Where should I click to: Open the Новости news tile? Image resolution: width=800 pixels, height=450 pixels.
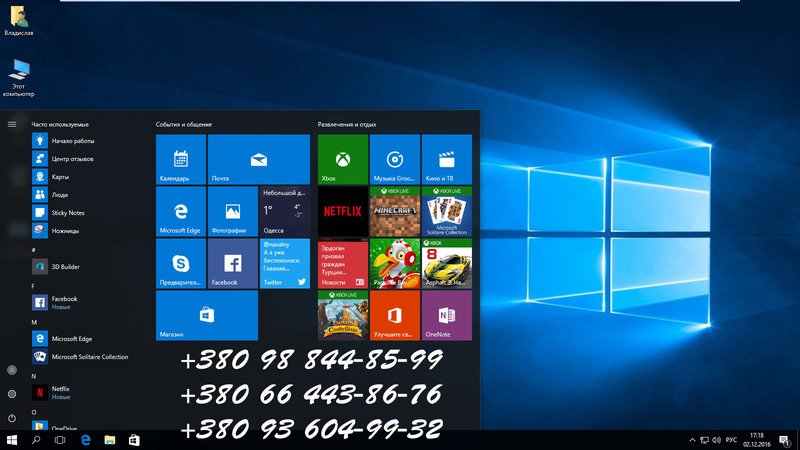point(343,263)
